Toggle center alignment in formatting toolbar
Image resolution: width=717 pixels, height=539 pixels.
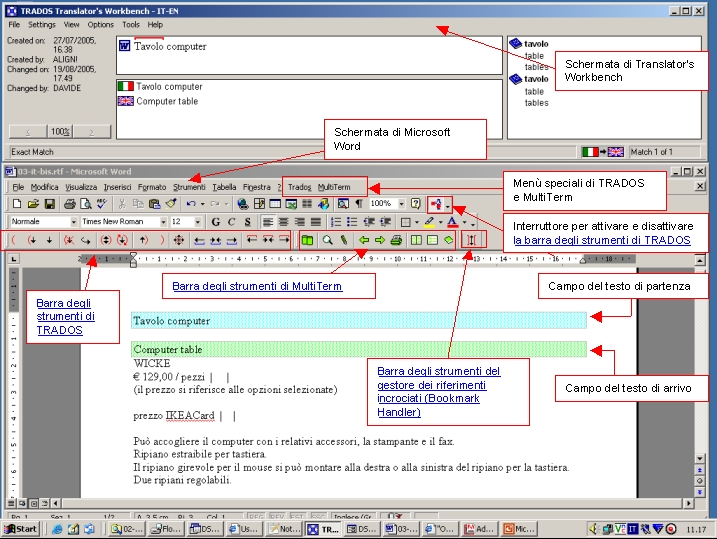tap(284, 222)
